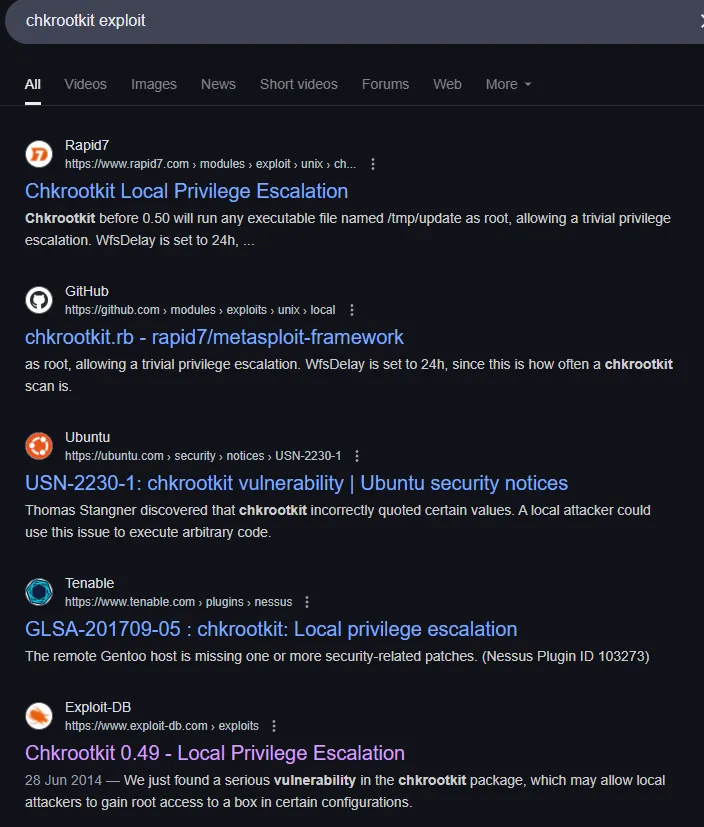Switch to the Videos tab
Viewport: 704px width, 827px height.
tap(86, 84)
